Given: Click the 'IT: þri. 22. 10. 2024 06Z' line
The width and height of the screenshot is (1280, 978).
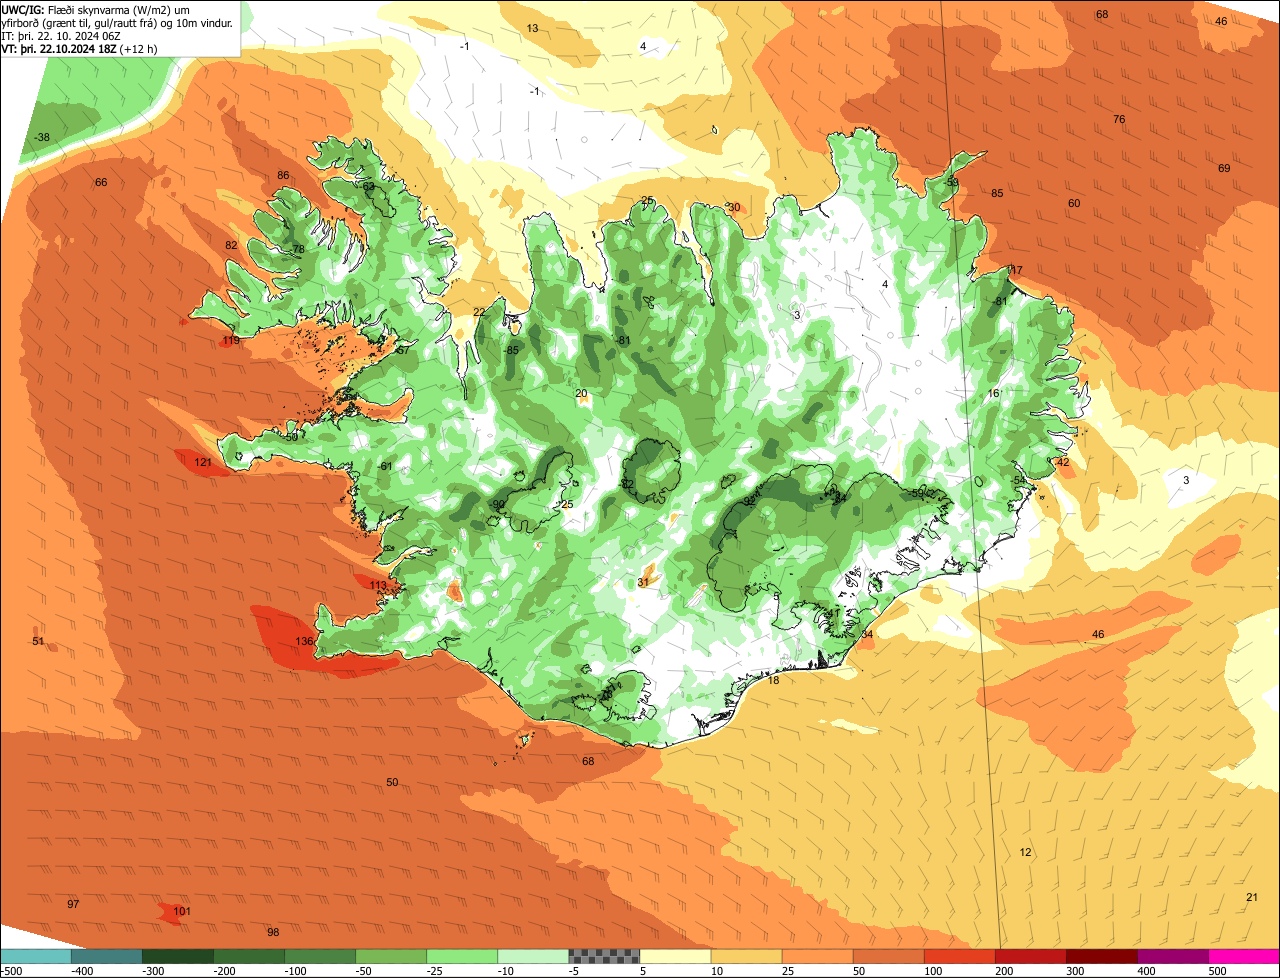Looking at the screenshot, I should 62,35.
